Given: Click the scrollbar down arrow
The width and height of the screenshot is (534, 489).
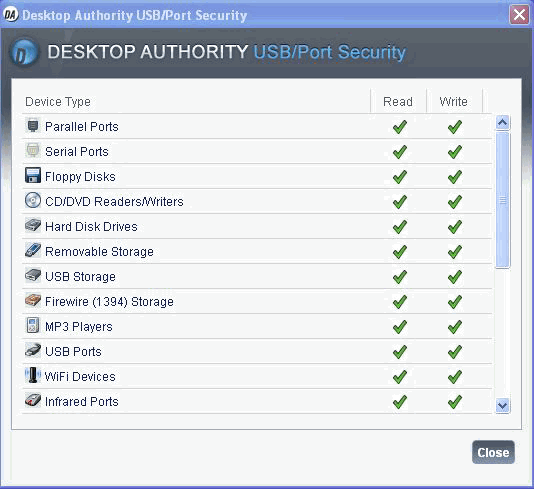Looking at the screenshot, I should coord(503,406).
